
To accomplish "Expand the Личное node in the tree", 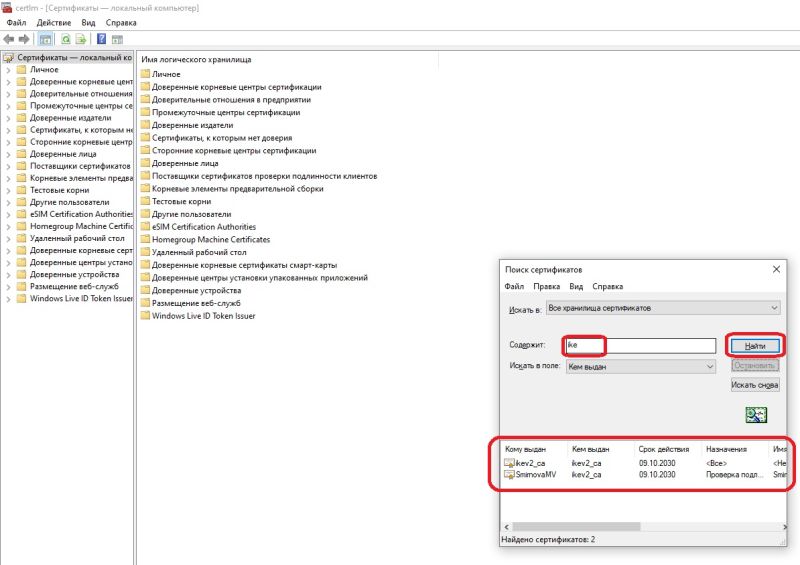I will tap(8, 70).
